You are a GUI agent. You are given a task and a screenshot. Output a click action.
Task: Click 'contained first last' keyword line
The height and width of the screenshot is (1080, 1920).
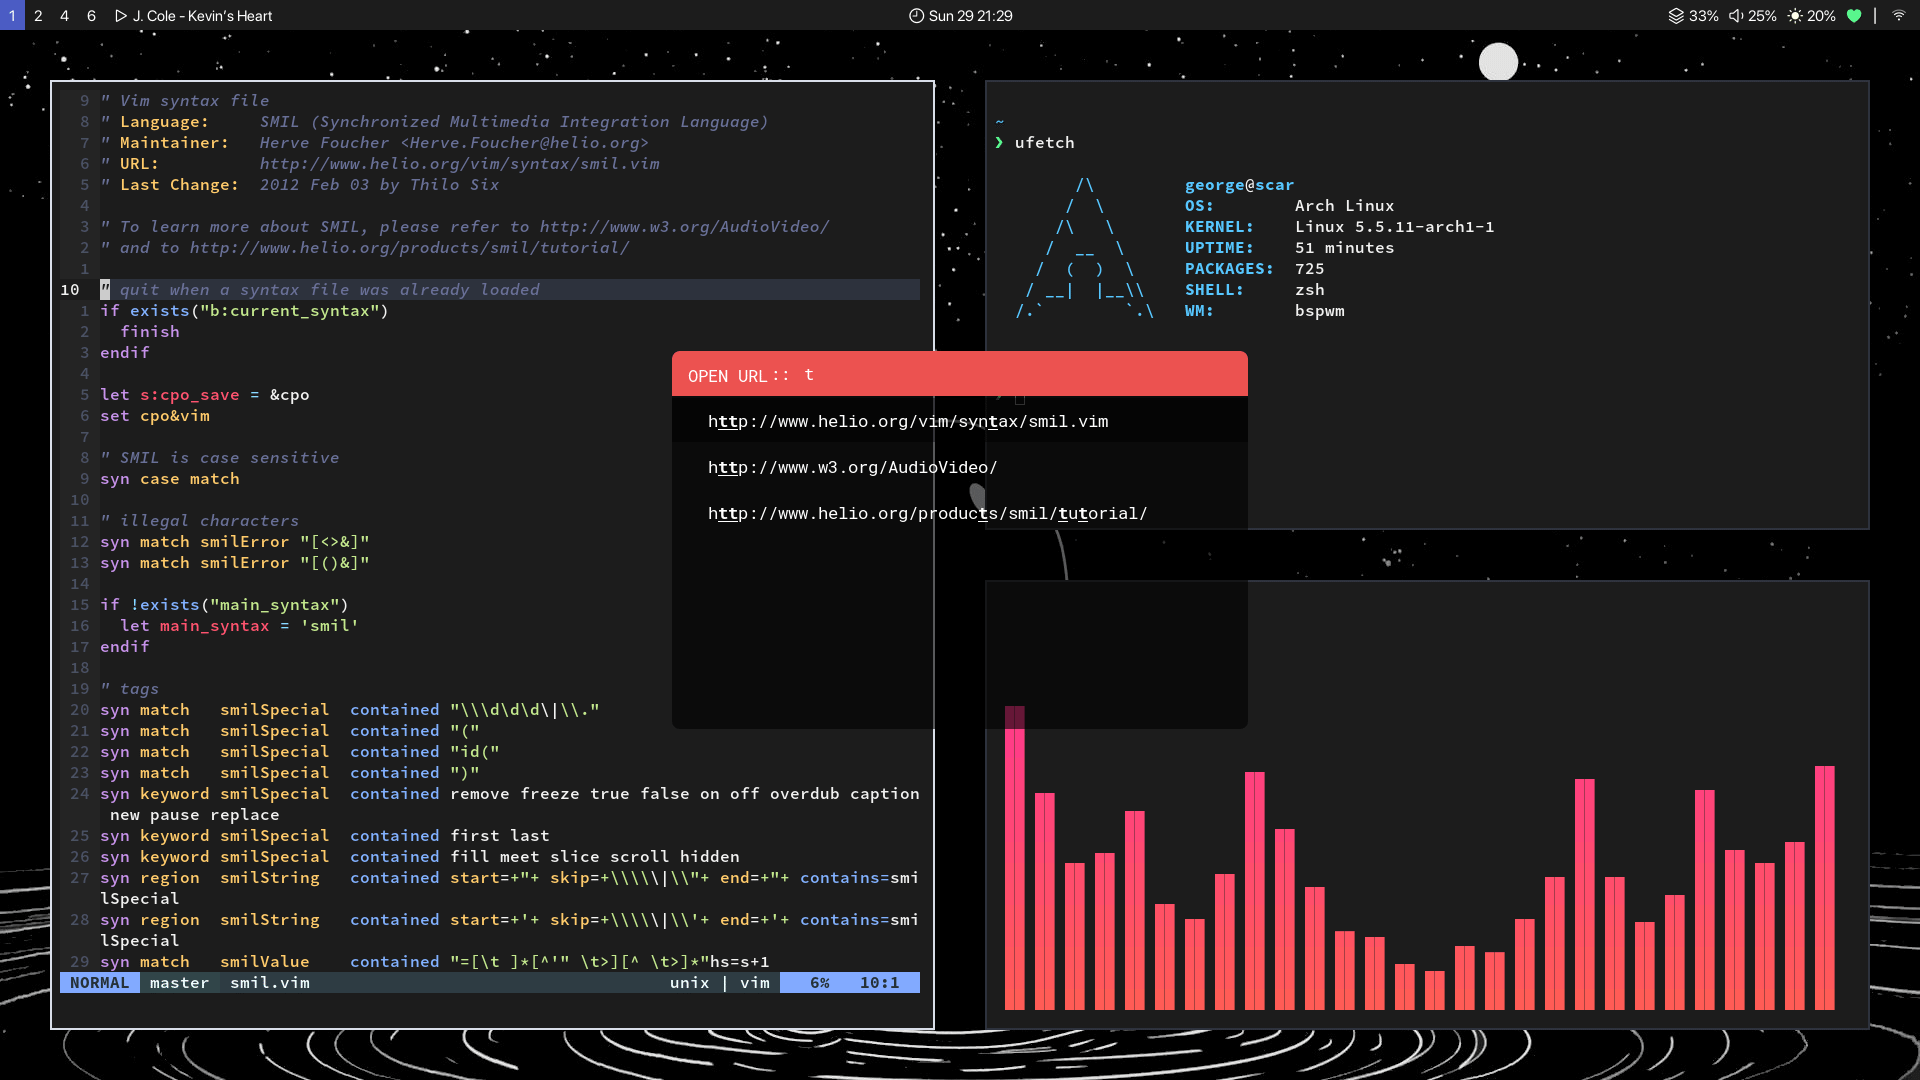click(325, 836)
